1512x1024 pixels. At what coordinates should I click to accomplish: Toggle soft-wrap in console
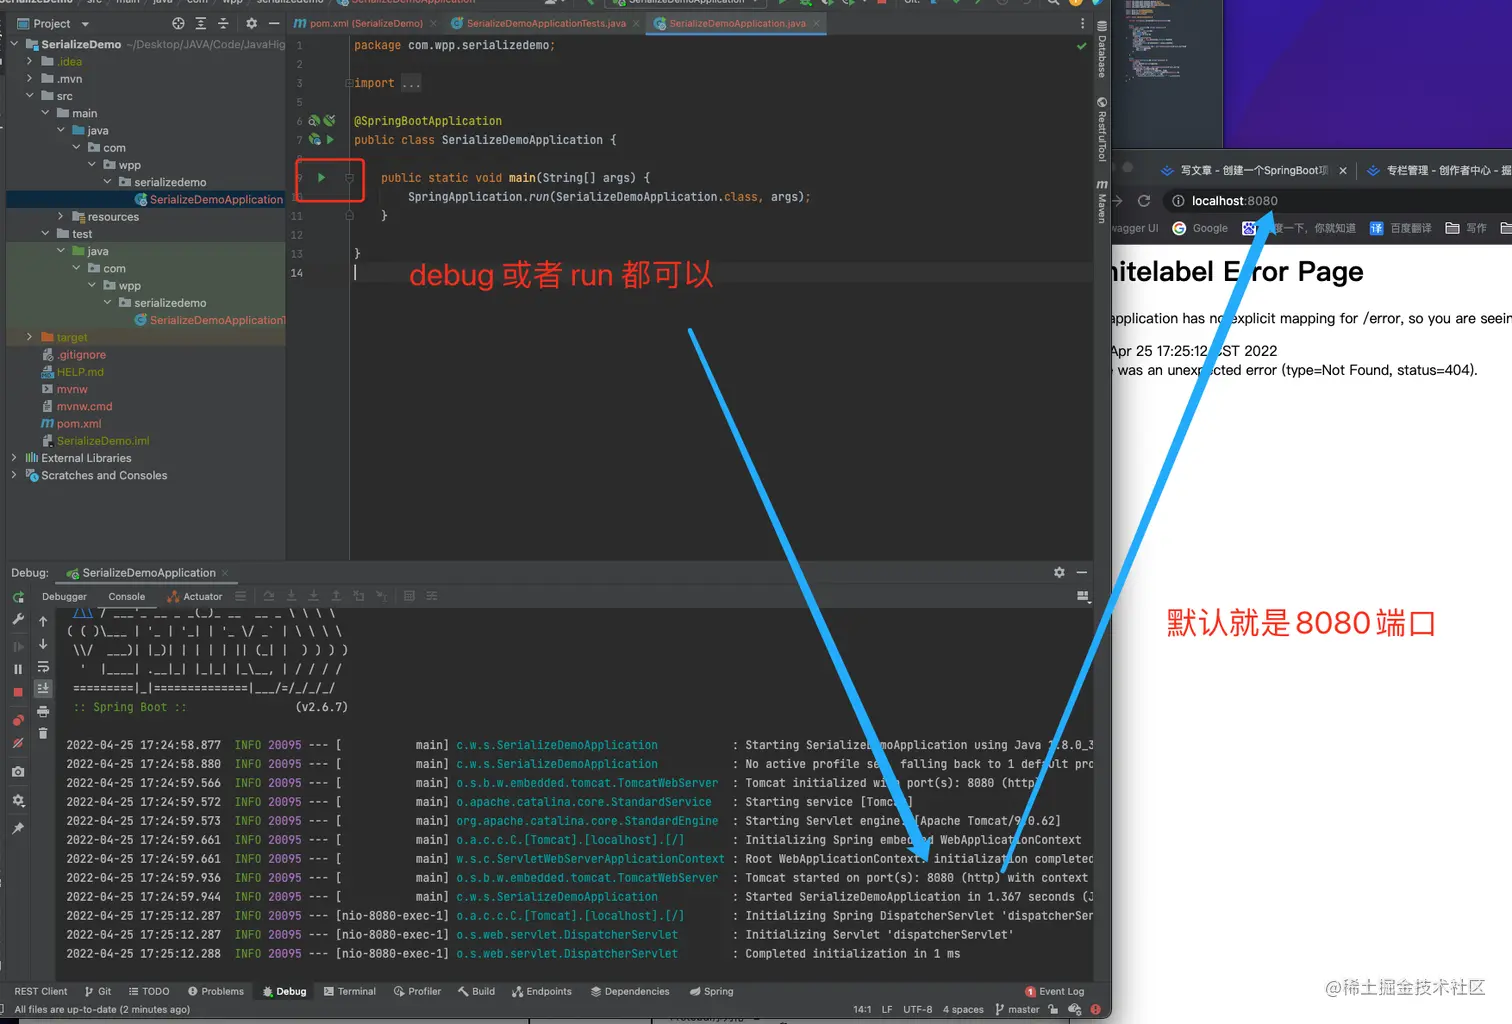pos(43,666)
